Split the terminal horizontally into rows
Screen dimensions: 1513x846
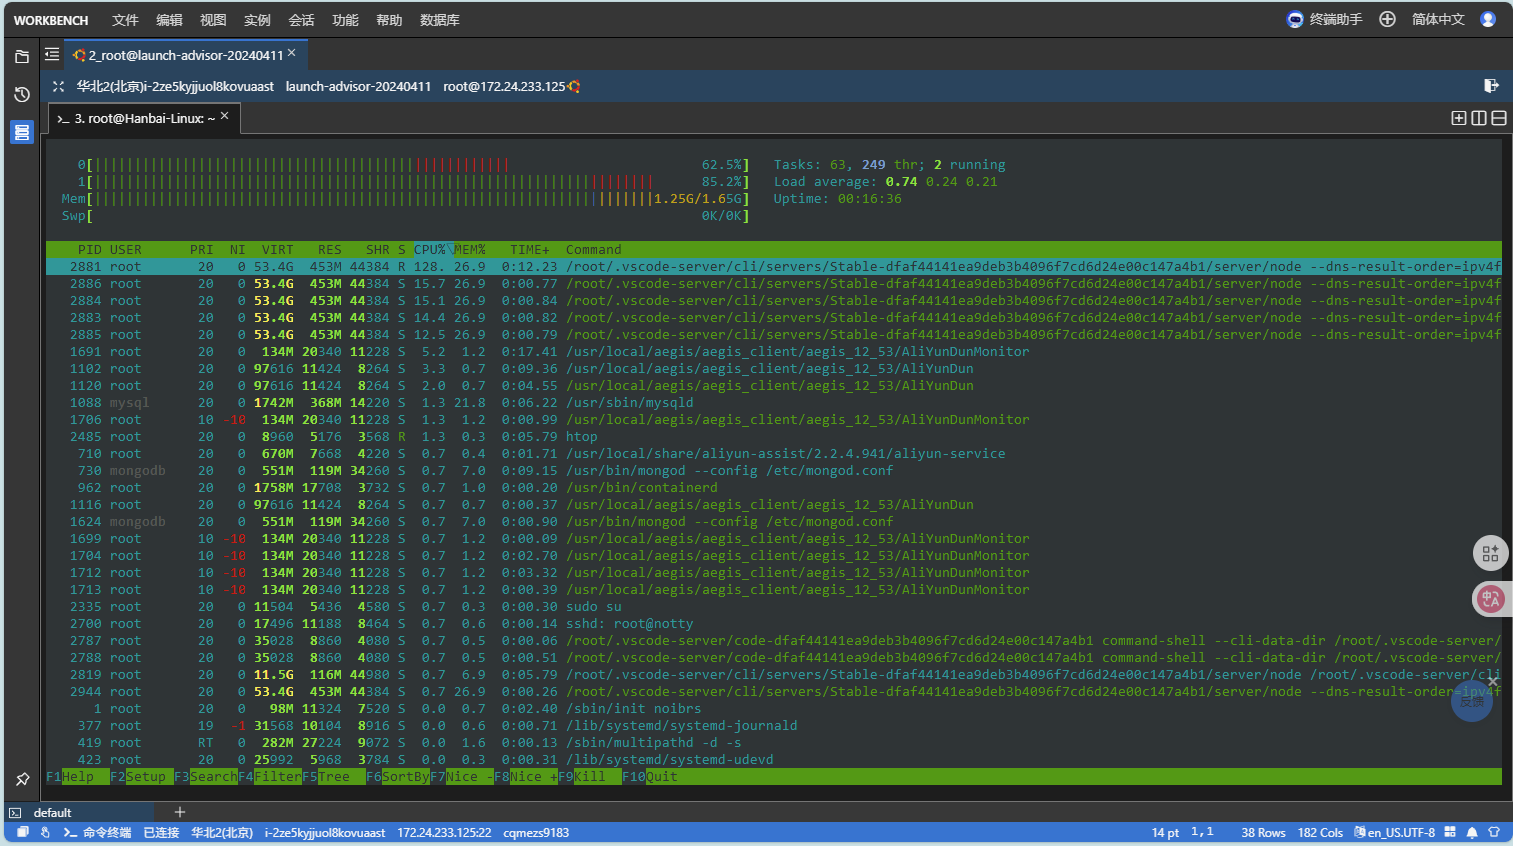click(1499, 118)
